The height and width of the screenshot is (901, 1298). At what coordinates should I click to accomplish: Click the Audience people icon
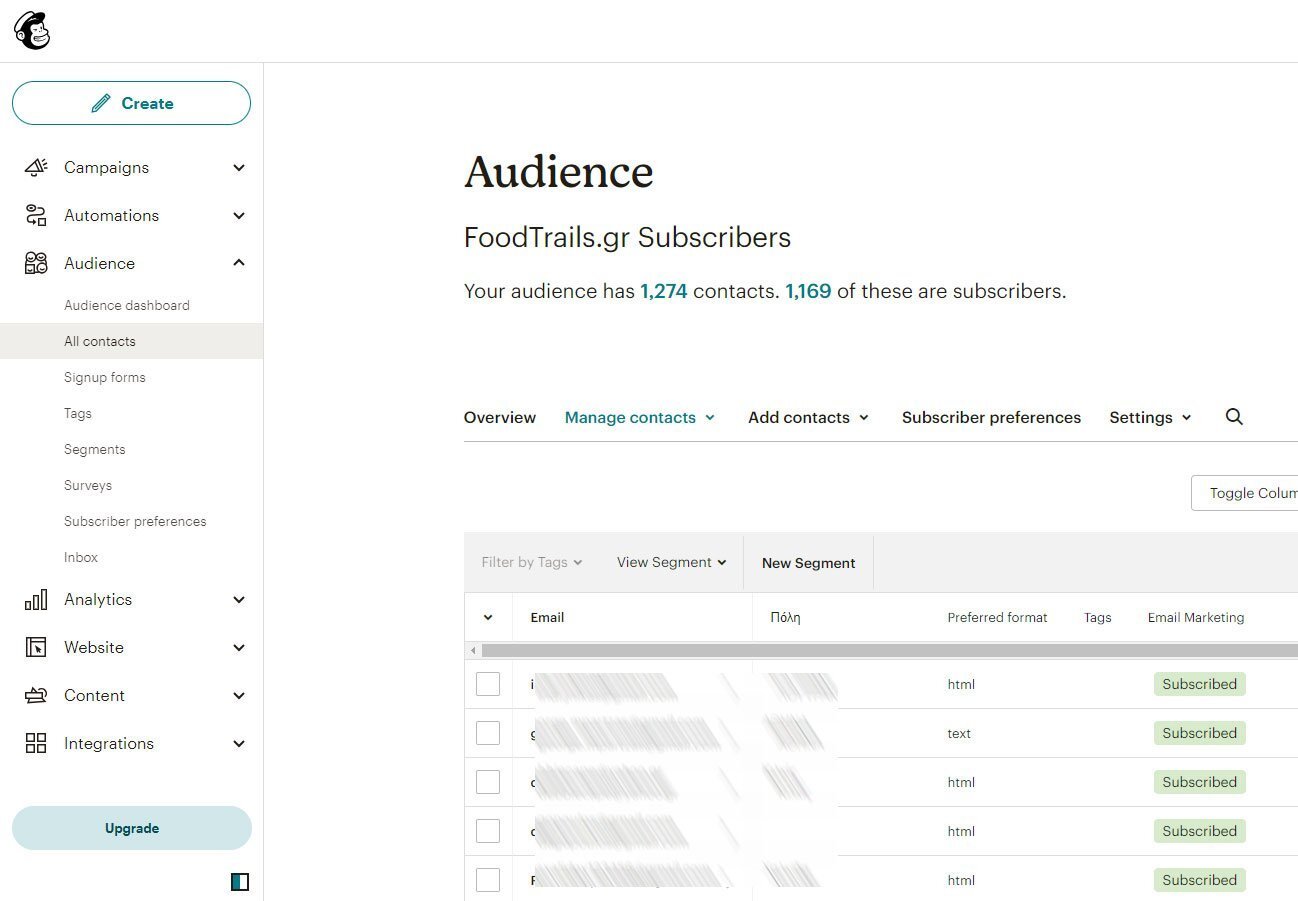tap(36, 263)
